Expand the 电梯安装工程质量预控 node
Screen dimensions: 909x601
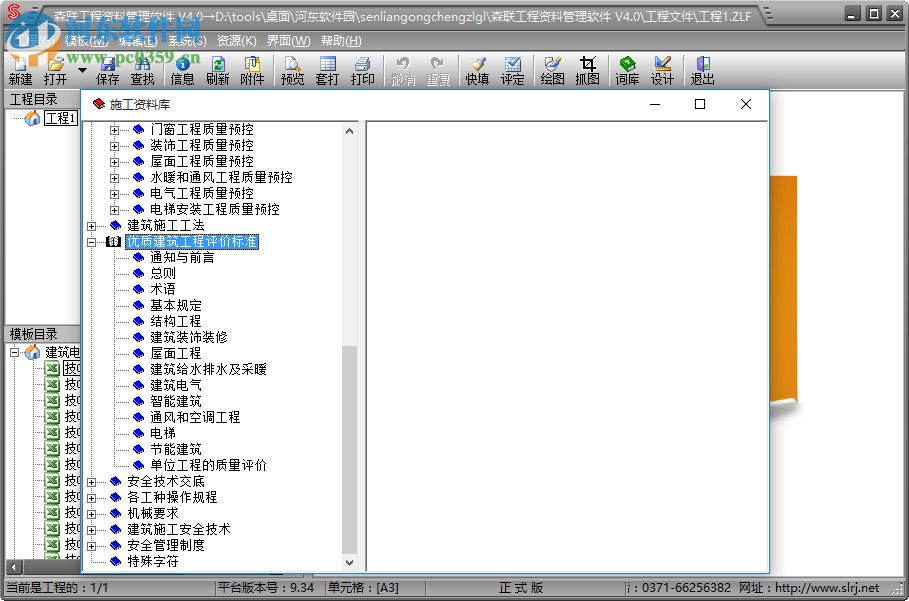pos(114,210)
